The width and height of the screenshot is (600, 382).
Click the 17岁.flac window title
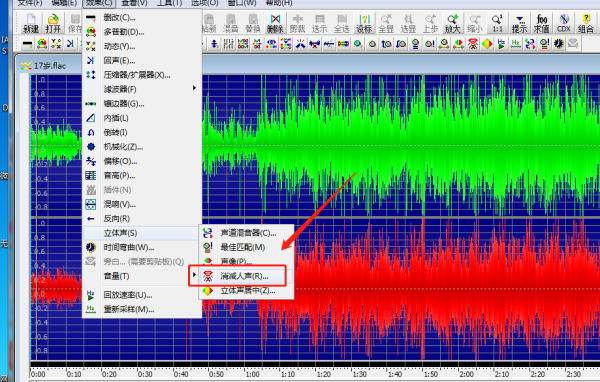tap(50, 66)
